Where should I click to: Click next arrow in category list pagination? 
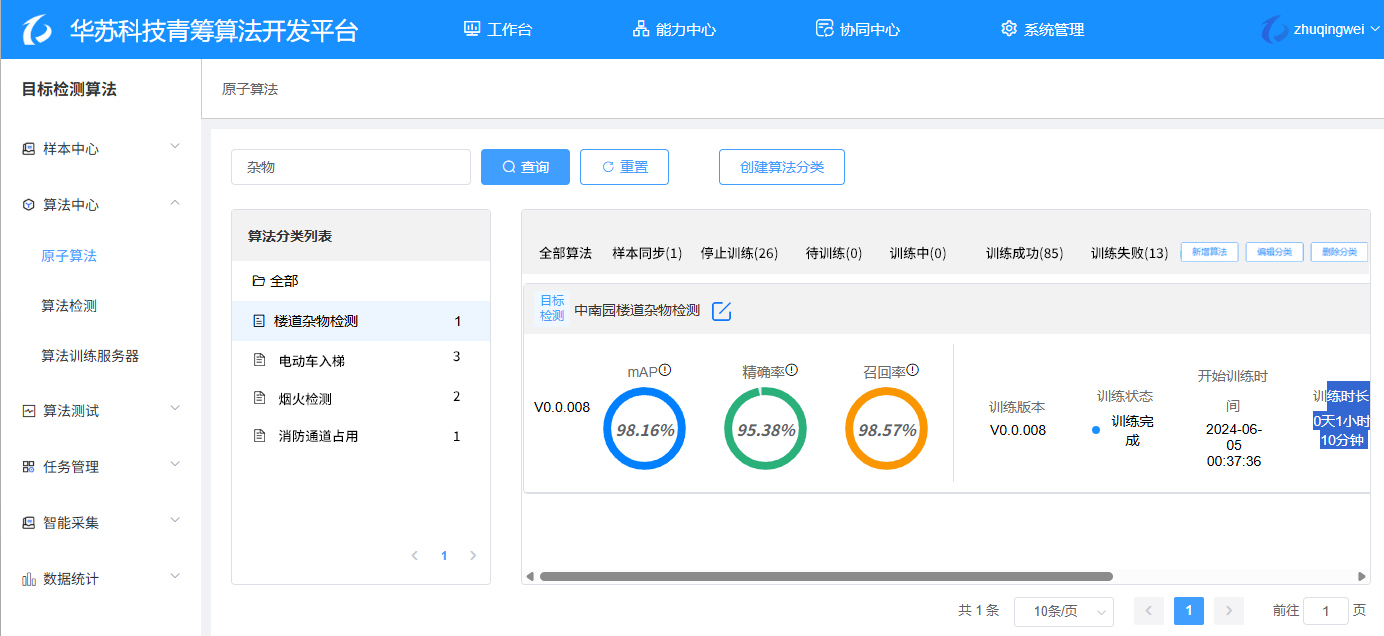[x=473, y=556]
